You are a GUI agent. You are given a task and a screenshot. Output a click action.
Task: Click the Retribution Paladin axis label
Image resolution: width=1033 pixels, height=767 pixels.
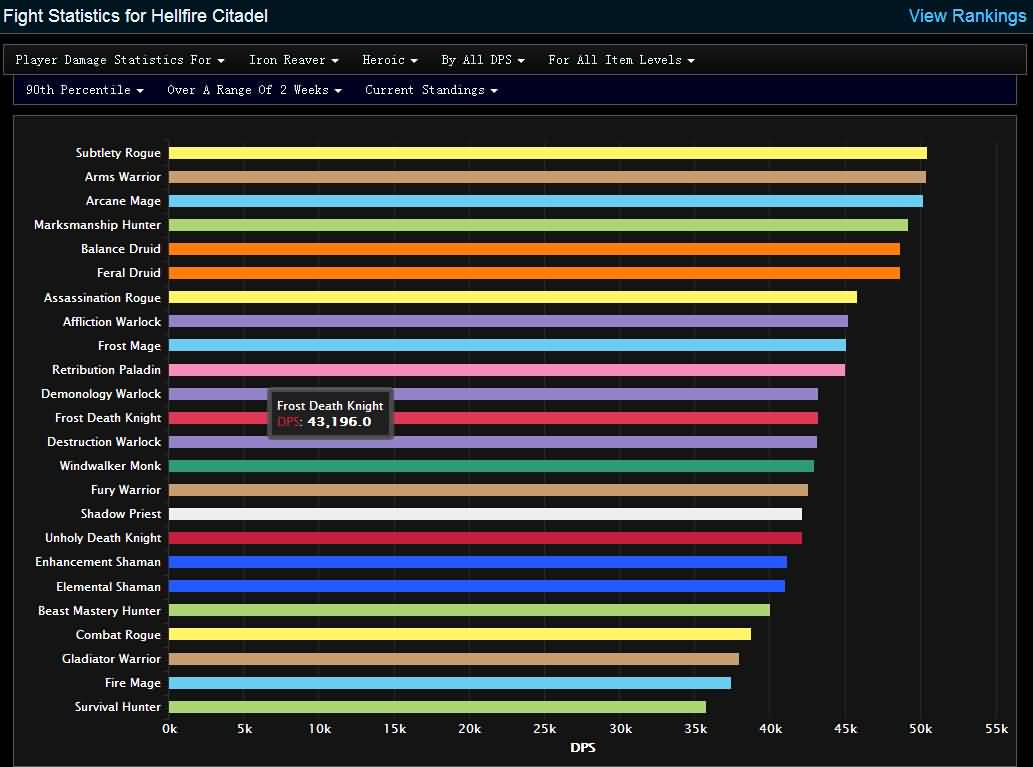106,370
